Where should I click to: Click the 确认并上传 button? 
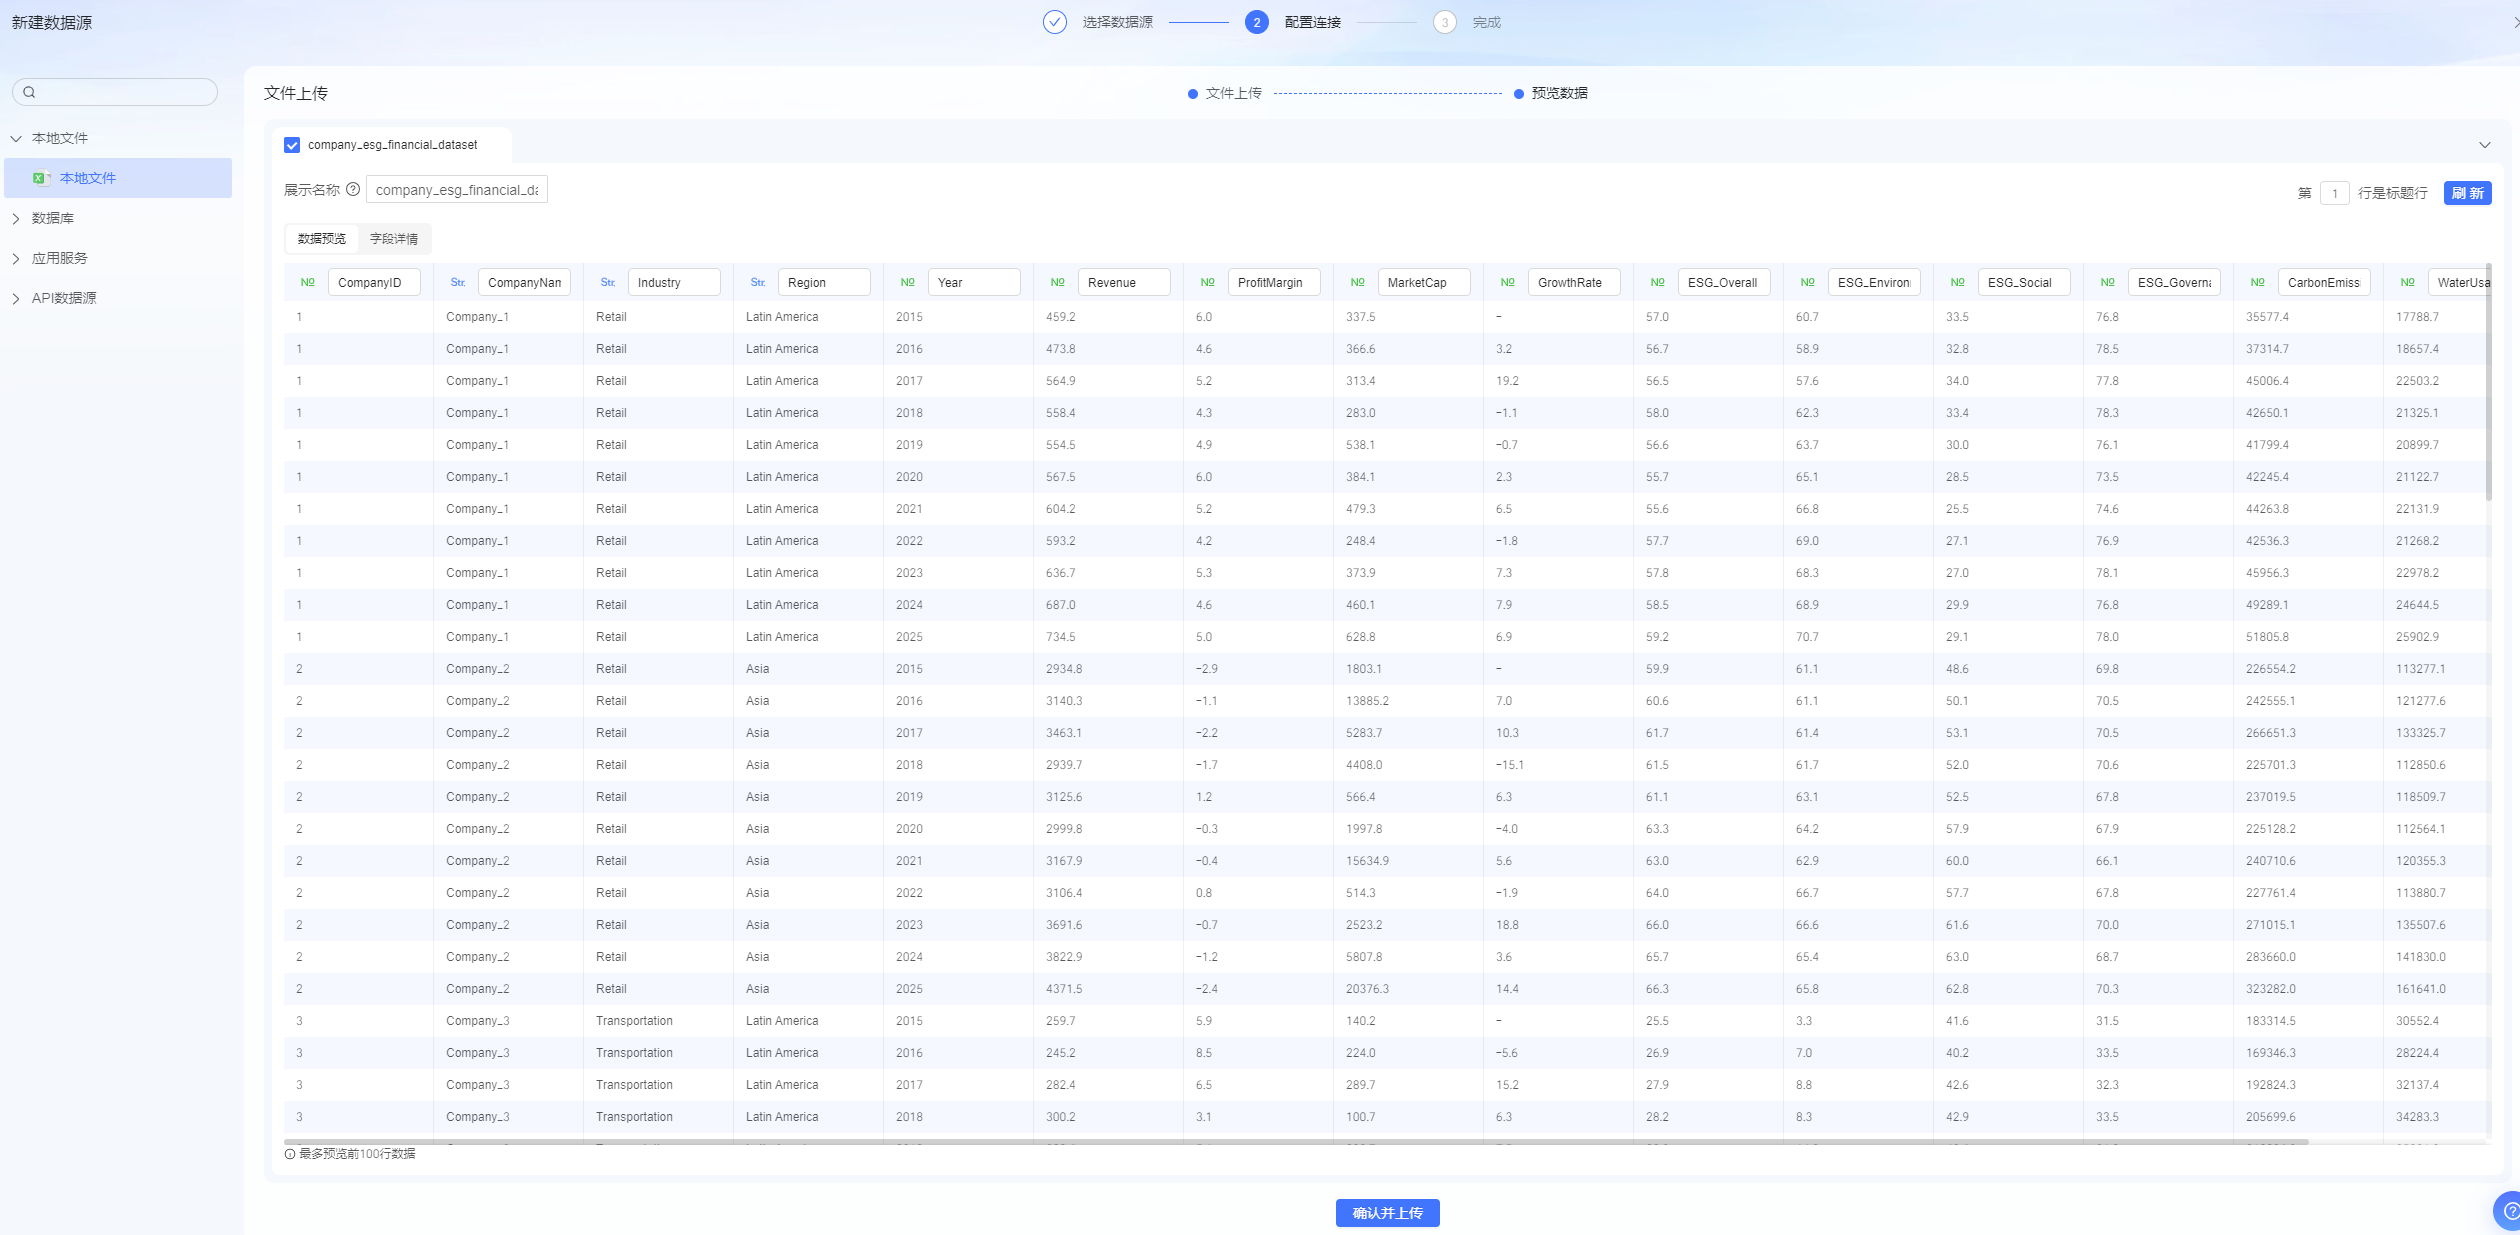[x=1387, y=1212]
